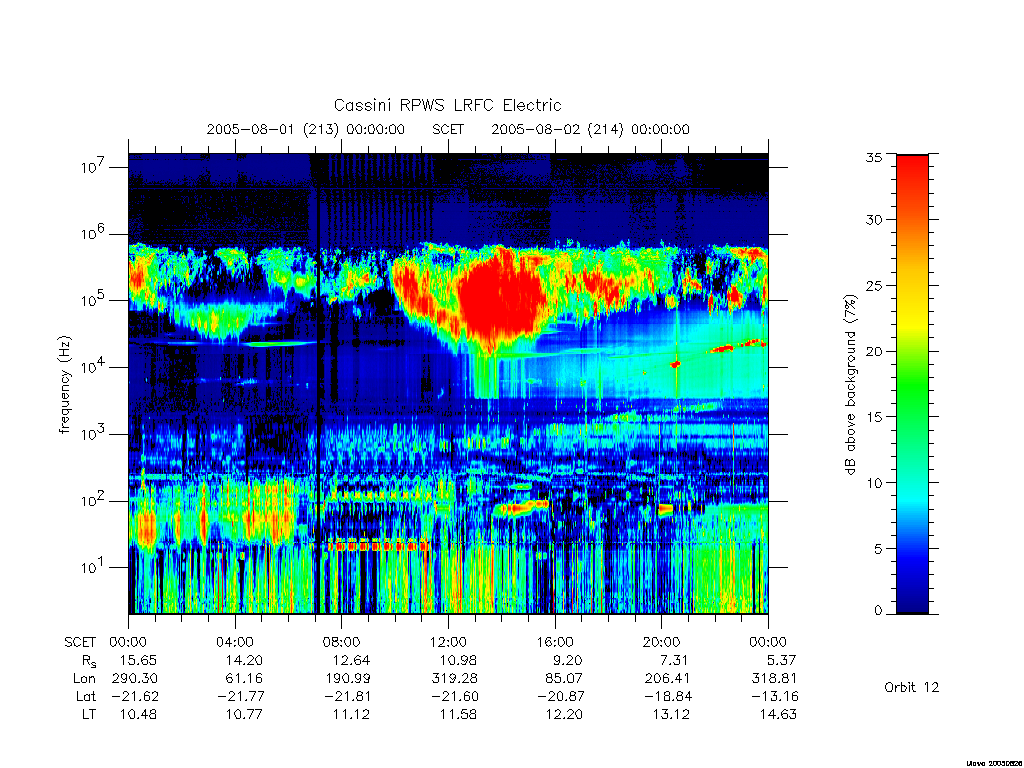This screenshot has width=1024, height=768.
Task: Click the 10^2 frequency tick label
Action: point(93,500)
